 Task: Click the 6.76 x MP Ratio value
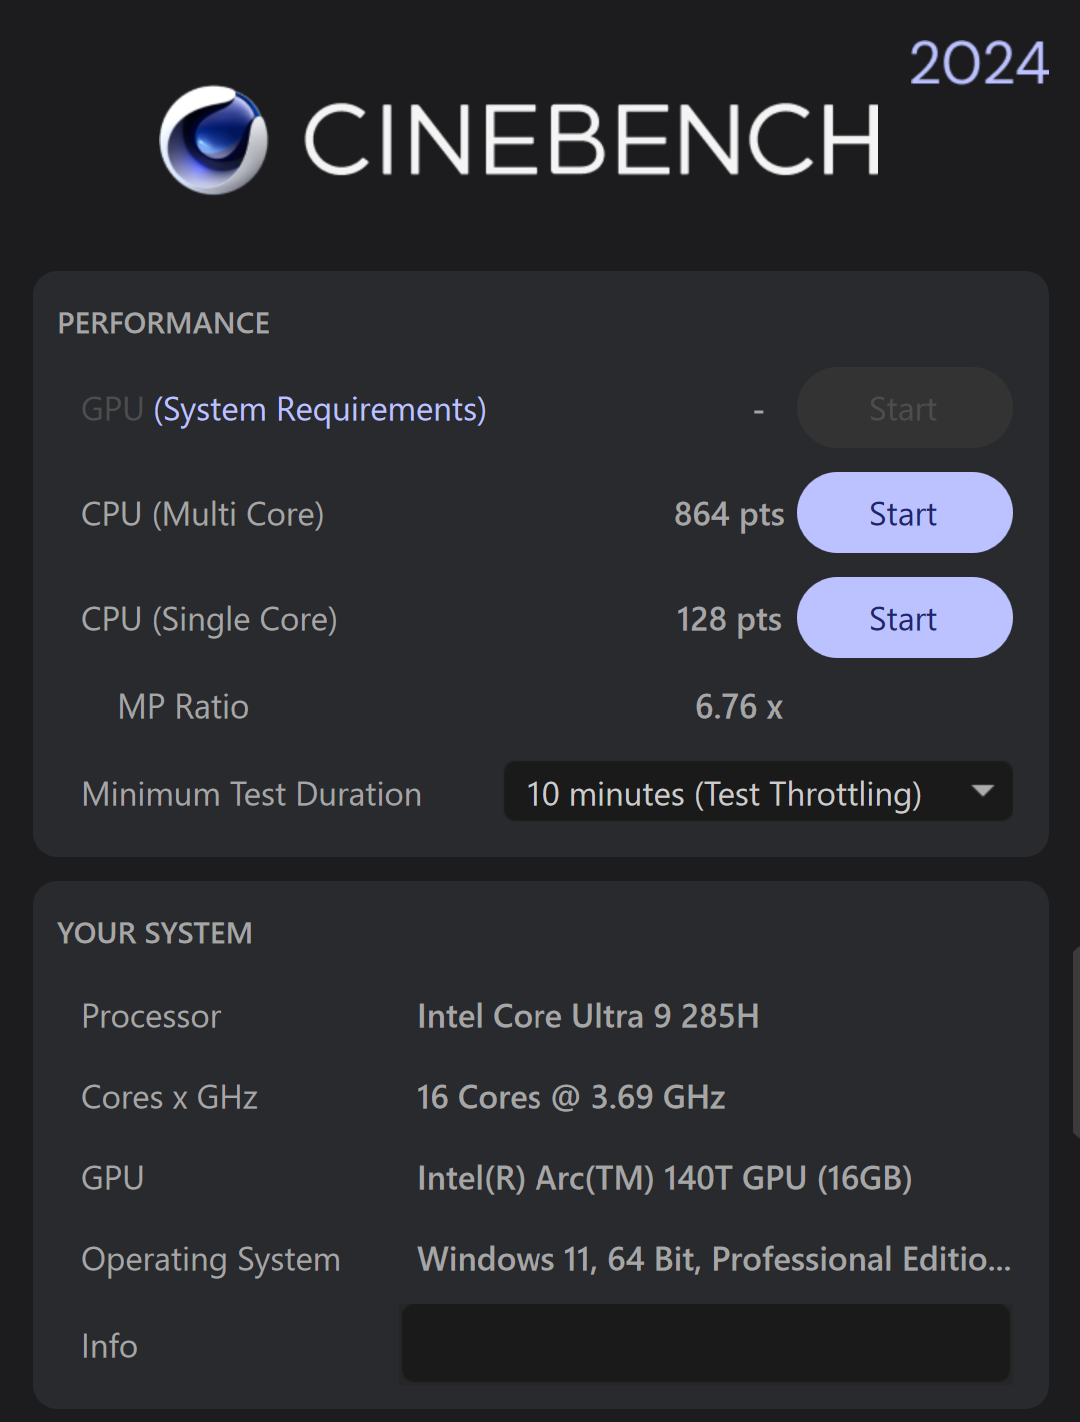[x=738, y=707]
